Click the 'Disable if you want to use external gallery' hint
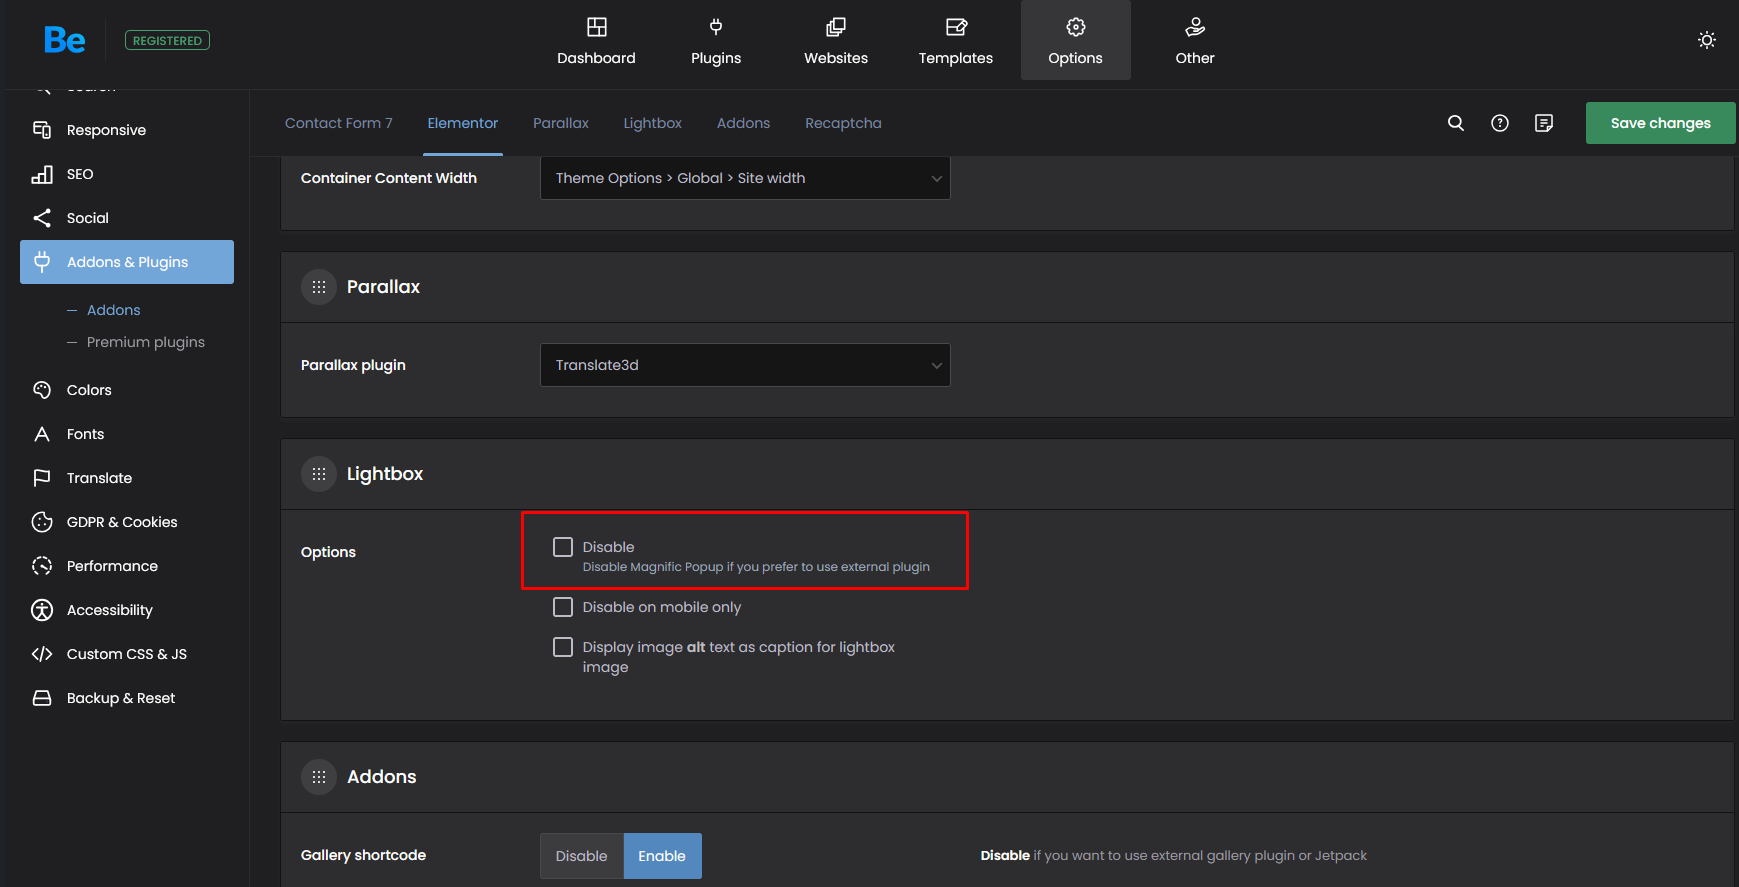The image size is (1739, 887). (1174, 856)
